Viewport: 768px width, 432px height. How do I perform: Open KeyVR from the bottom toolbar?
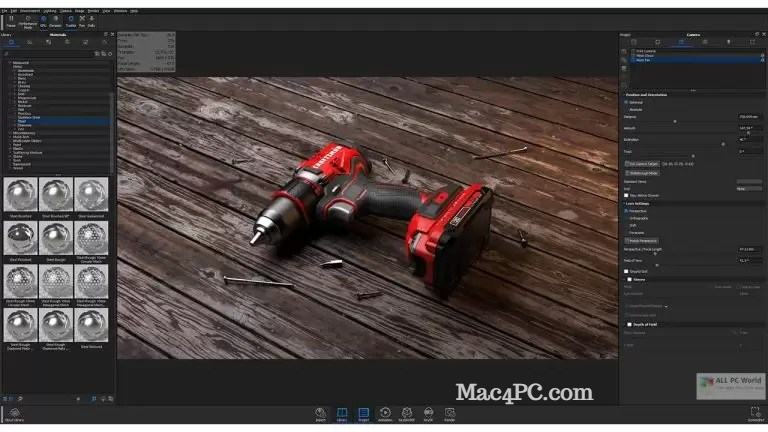click(428, 414)
